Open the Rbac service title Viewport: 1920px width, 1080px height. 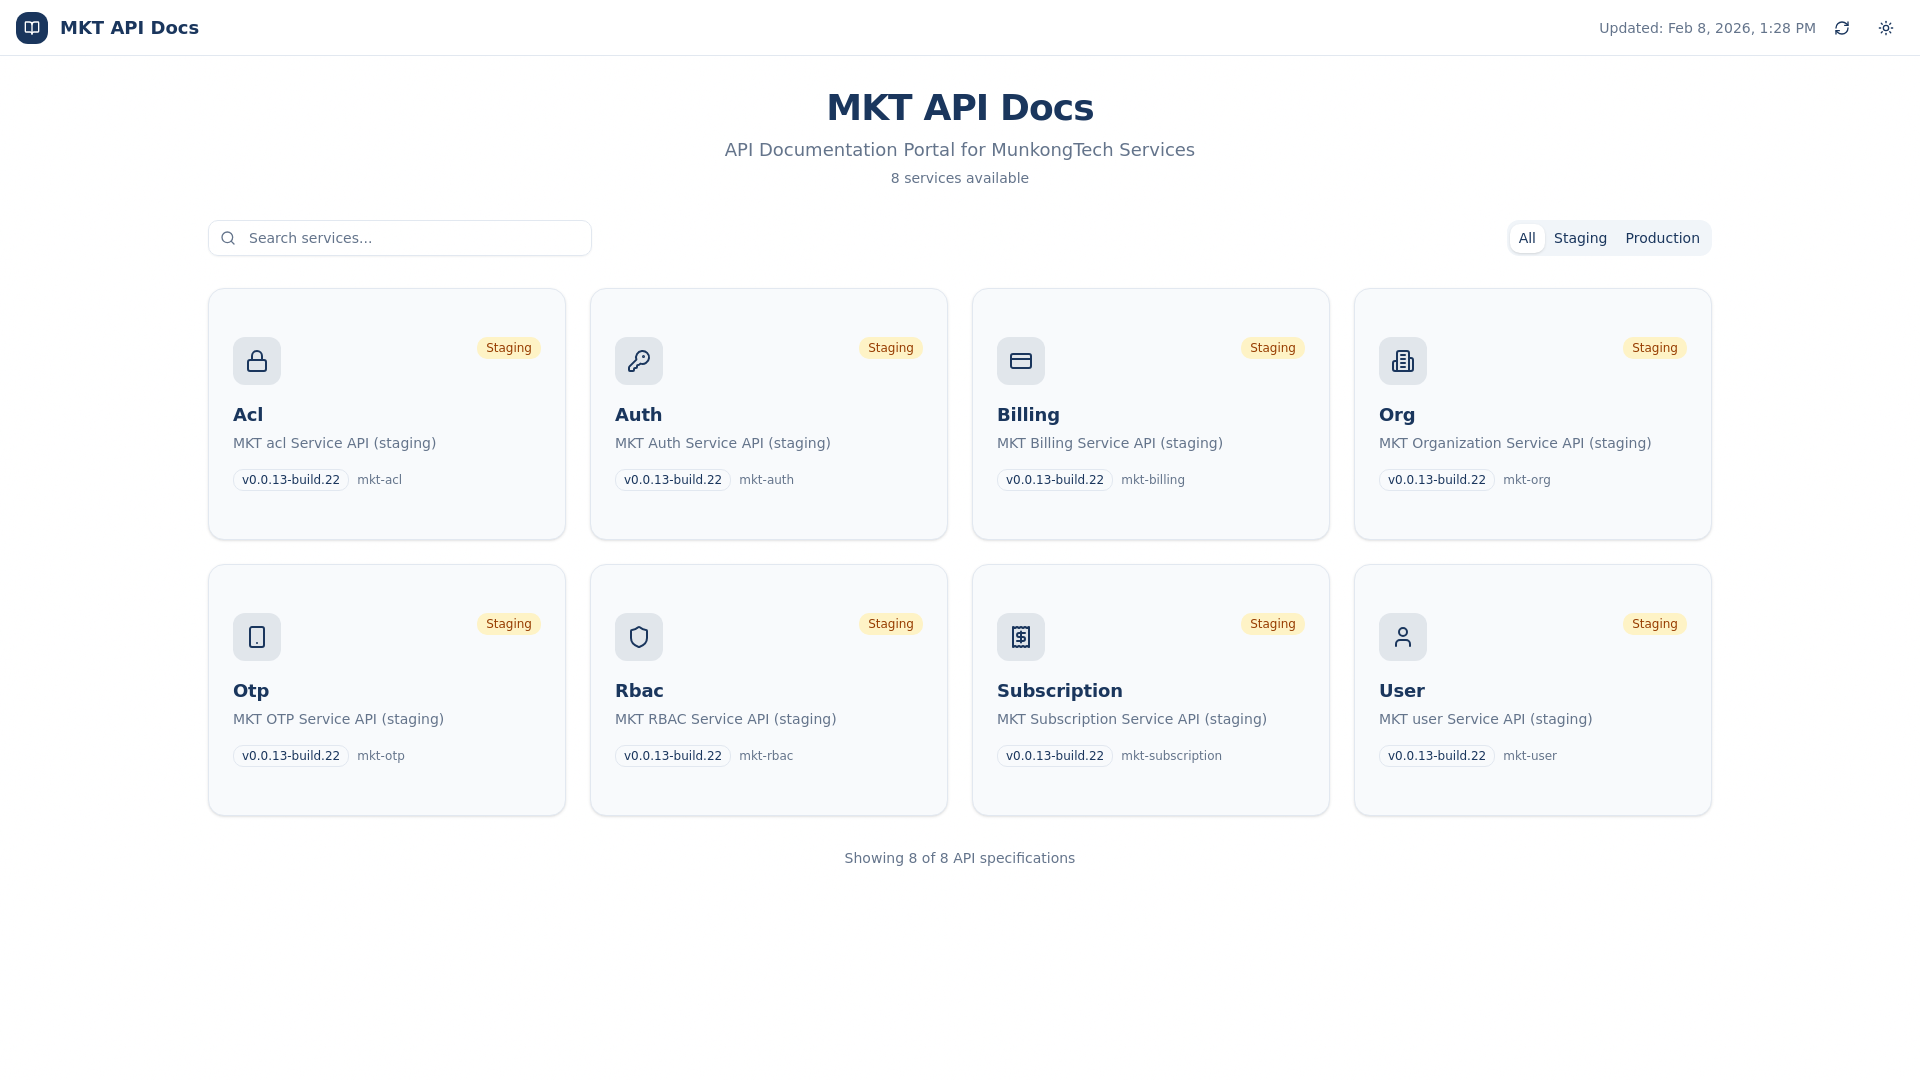[x=639, y=691]
